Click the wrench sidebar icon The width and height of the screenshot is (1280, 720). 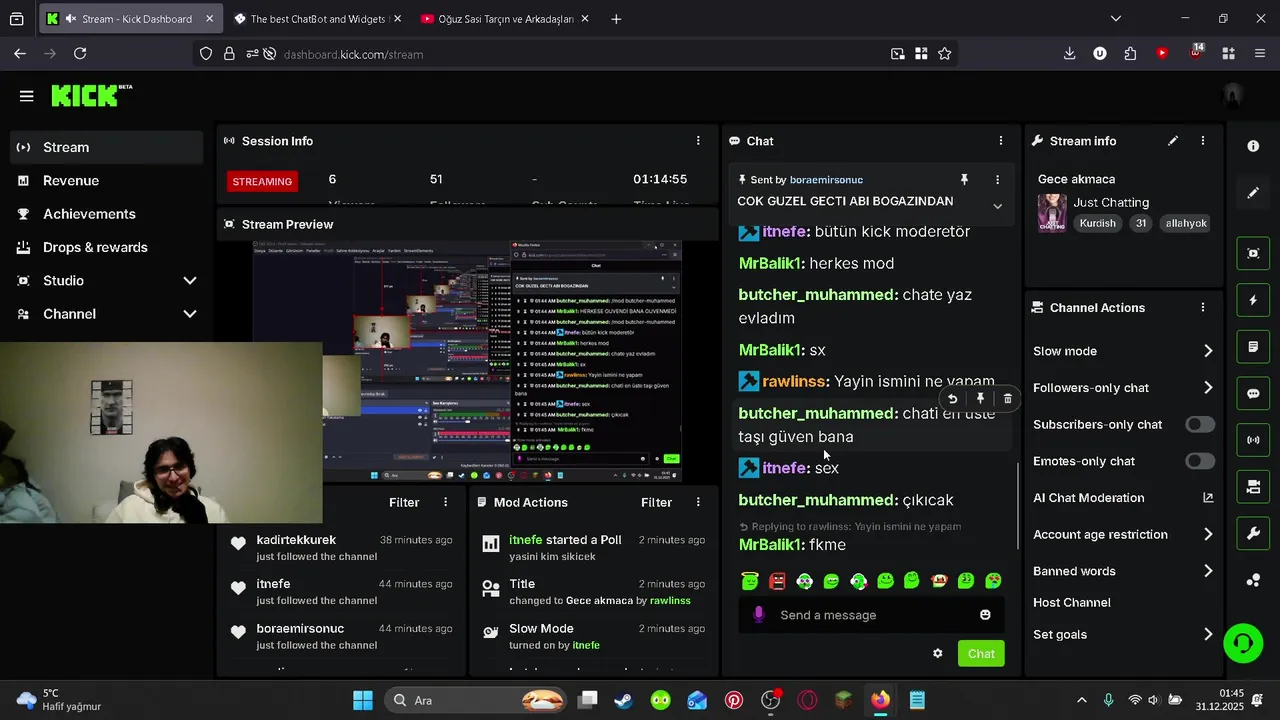point(1253,534)
